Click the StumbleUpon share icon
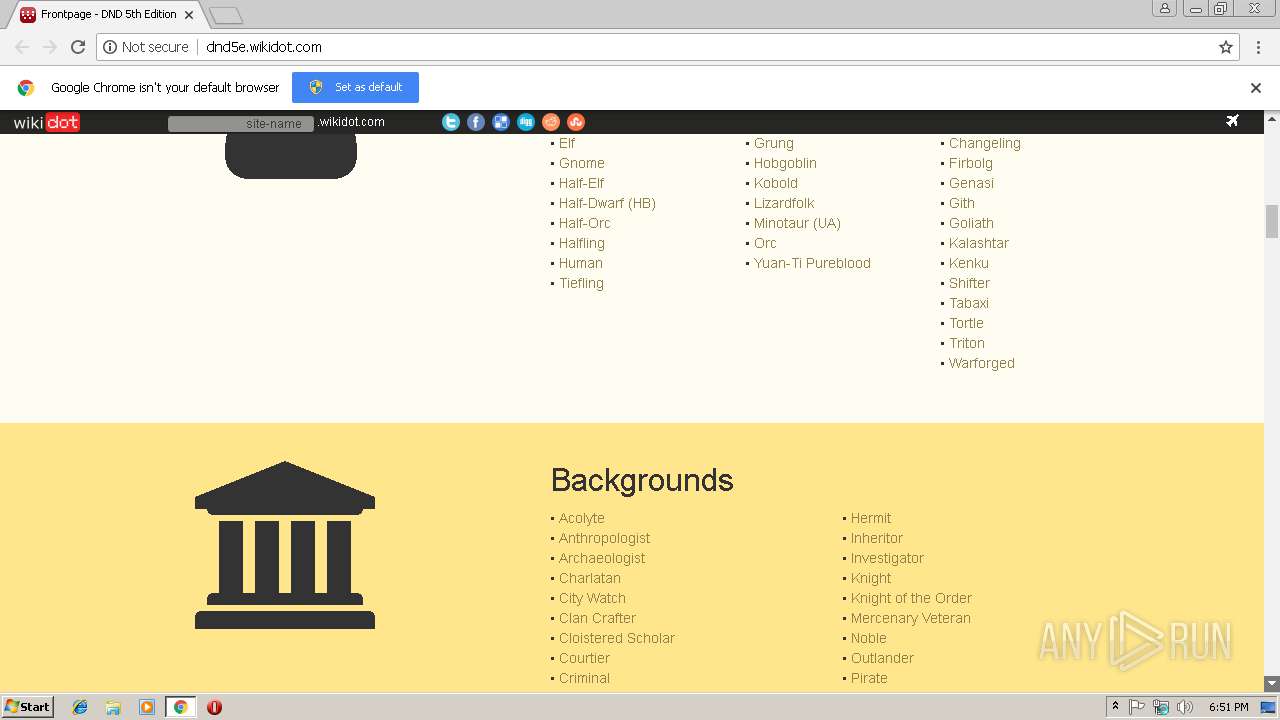This screenshot has width=1280, height=720. 576,122
